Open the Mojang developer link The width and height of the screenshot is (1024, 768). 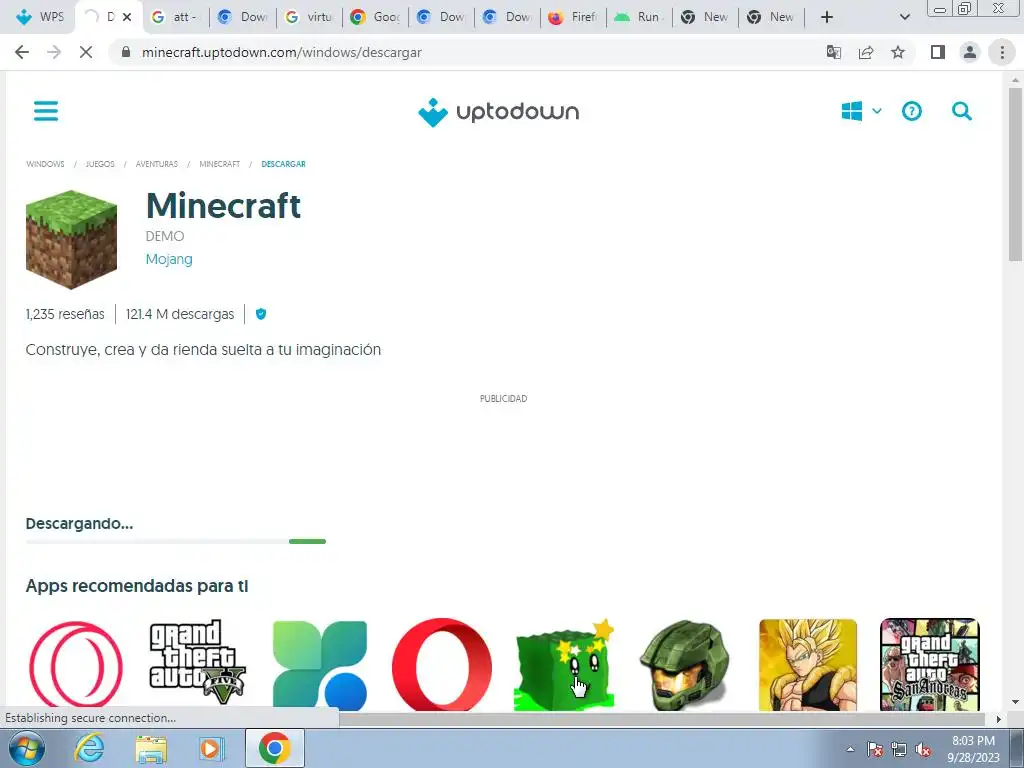pyautogui.click(x=169, y=259)
